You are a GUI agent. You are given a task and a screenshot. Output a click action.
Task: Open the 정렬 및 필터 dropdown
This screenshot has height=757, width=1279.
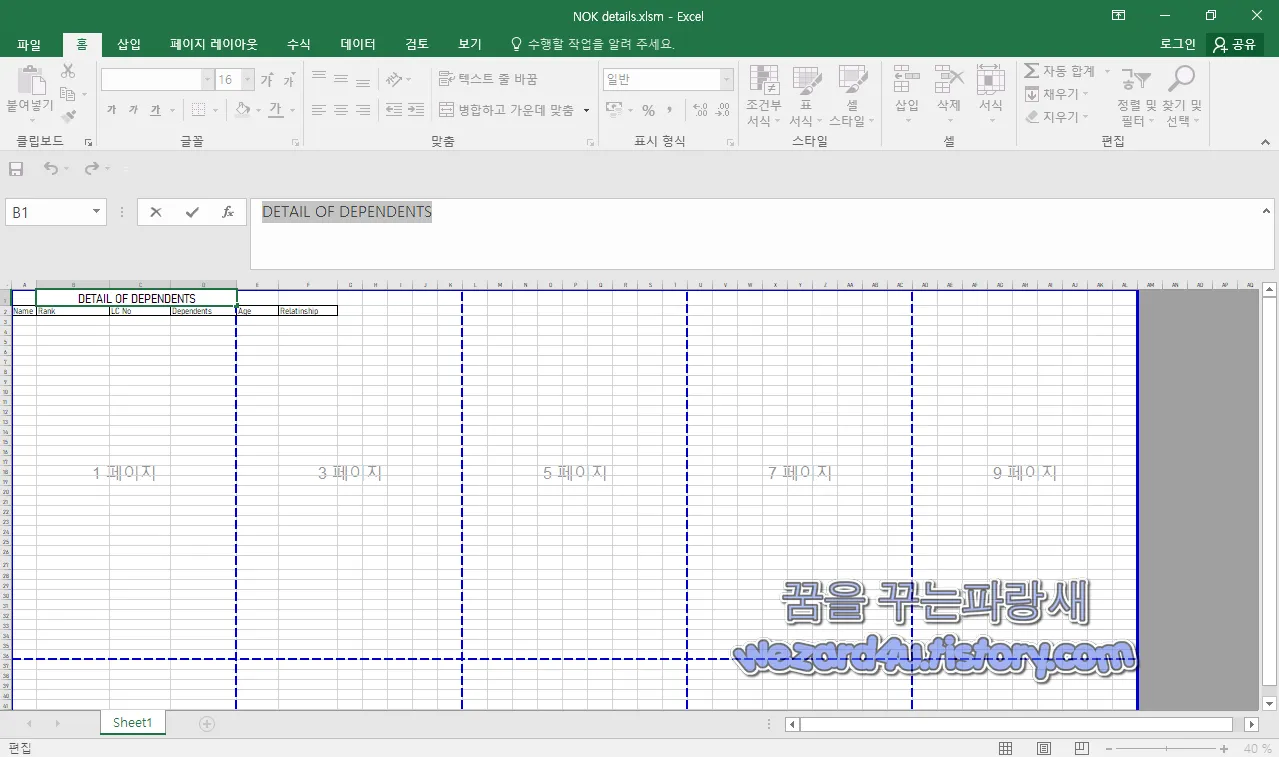pyautogui.click(x=1136, y=97)
